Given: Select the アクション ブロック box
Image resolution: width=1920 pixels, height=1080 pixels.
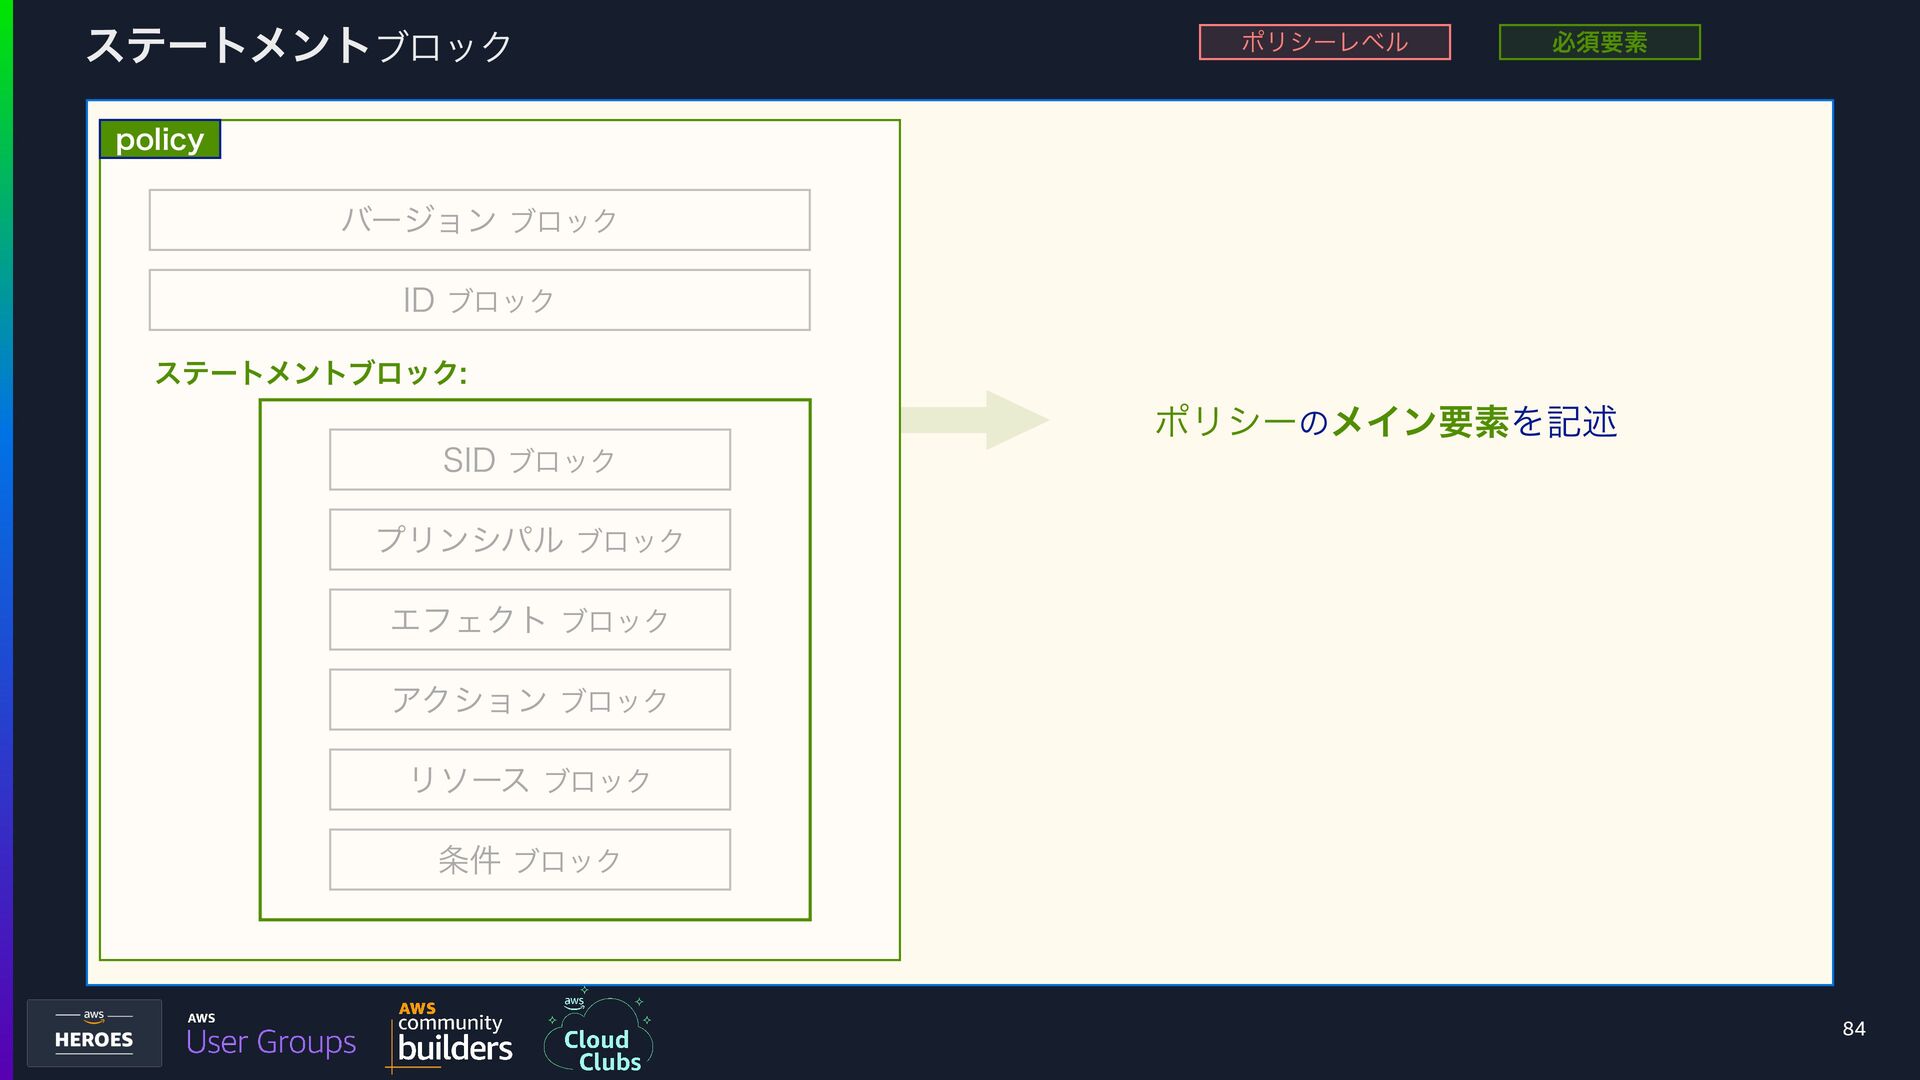Looking at the screenshot, I should pyautogui.click(x=530, y=700).
